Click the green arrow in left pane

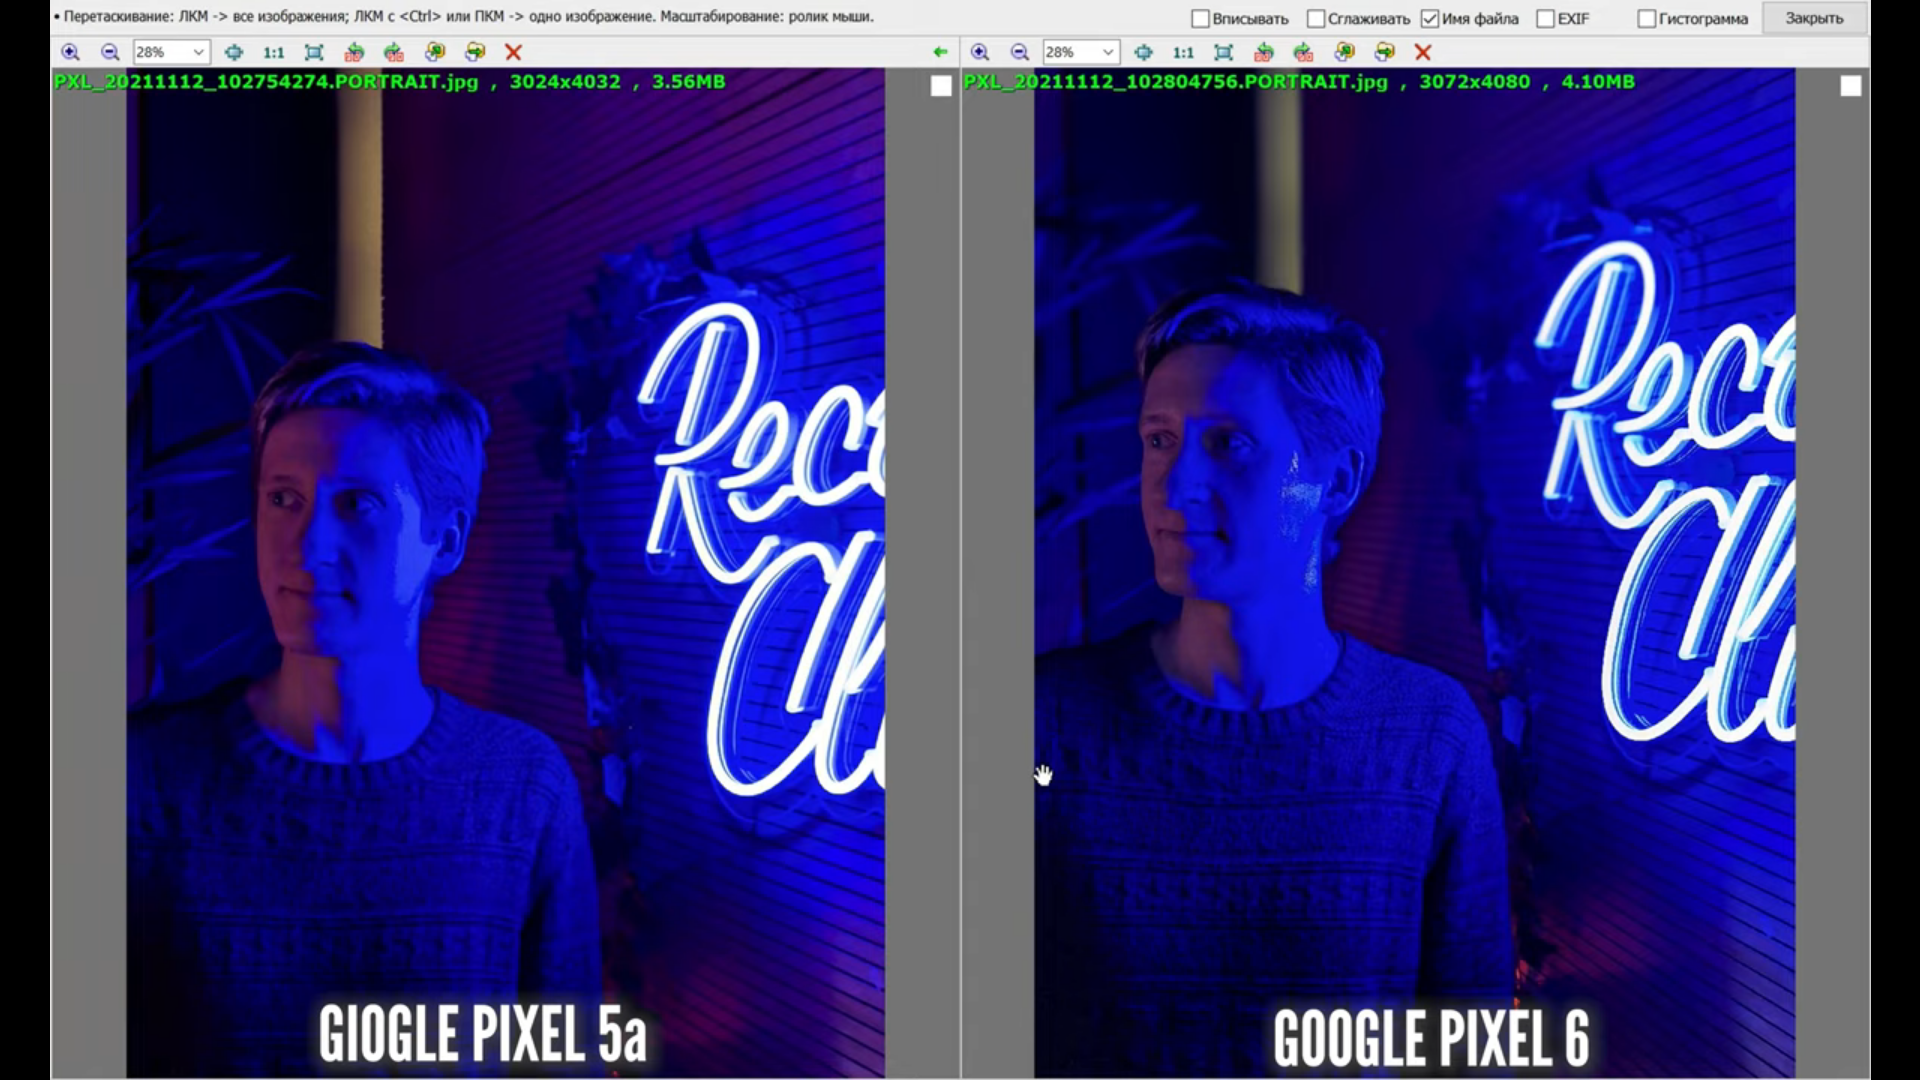click(940, 52)
